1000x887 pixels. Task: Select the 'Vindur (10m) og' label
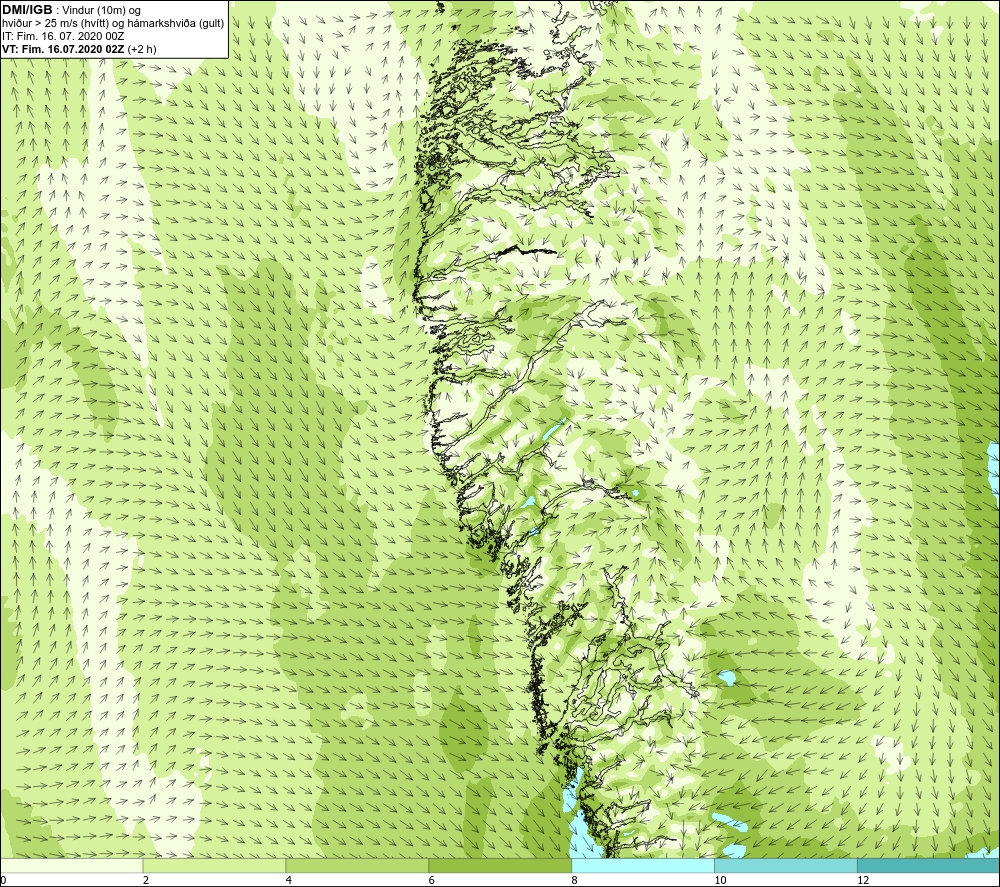tap(101, 10)
